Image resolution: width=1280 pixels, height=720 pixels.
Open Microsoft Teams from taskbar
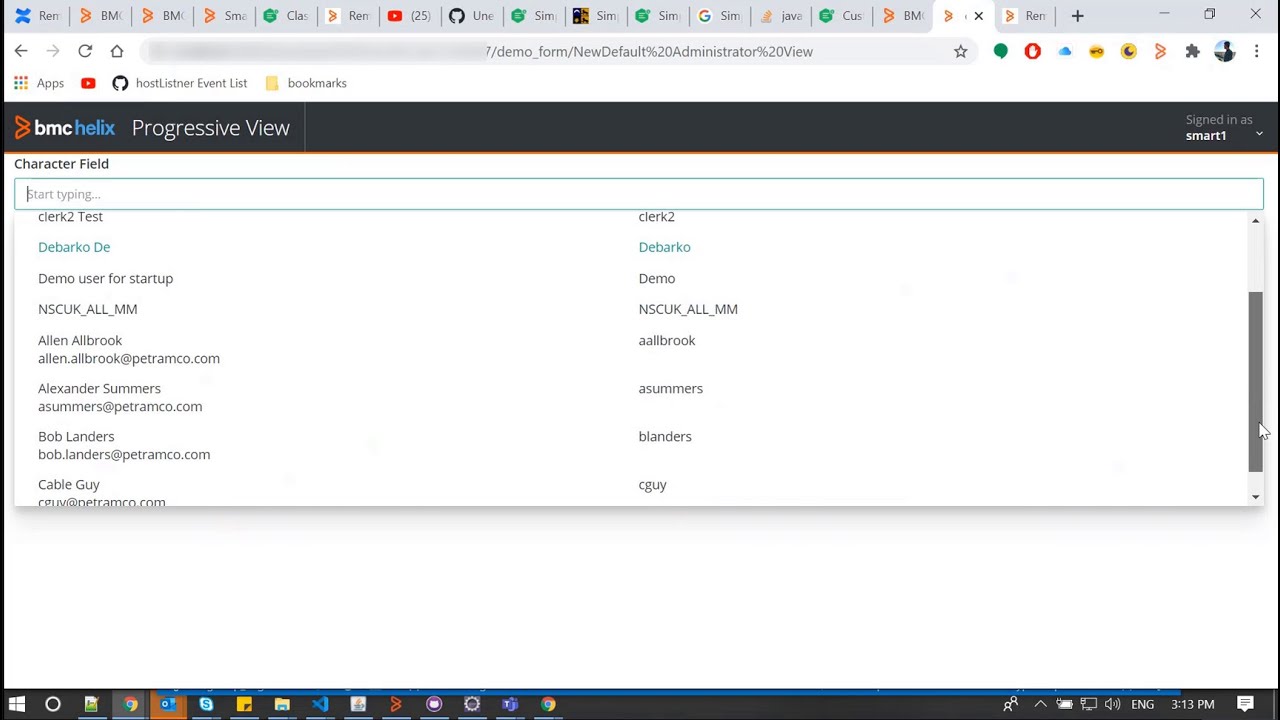510,705
